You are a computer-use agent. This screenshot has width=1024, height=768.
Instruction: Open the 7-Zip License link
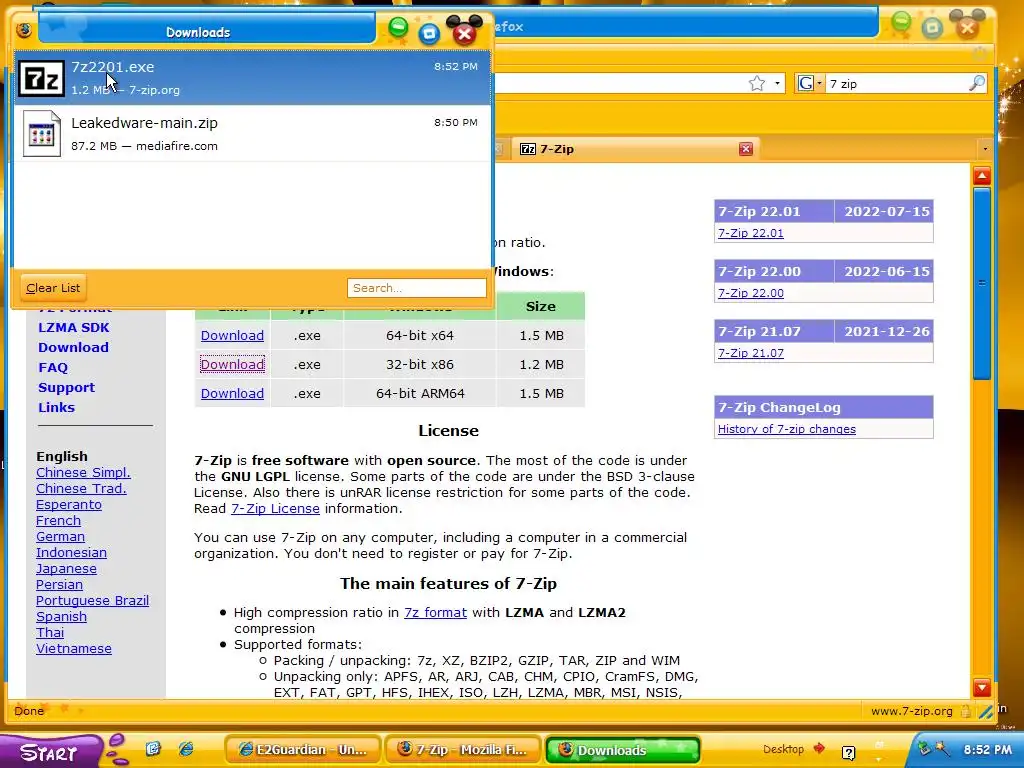[x=275, y=509]
